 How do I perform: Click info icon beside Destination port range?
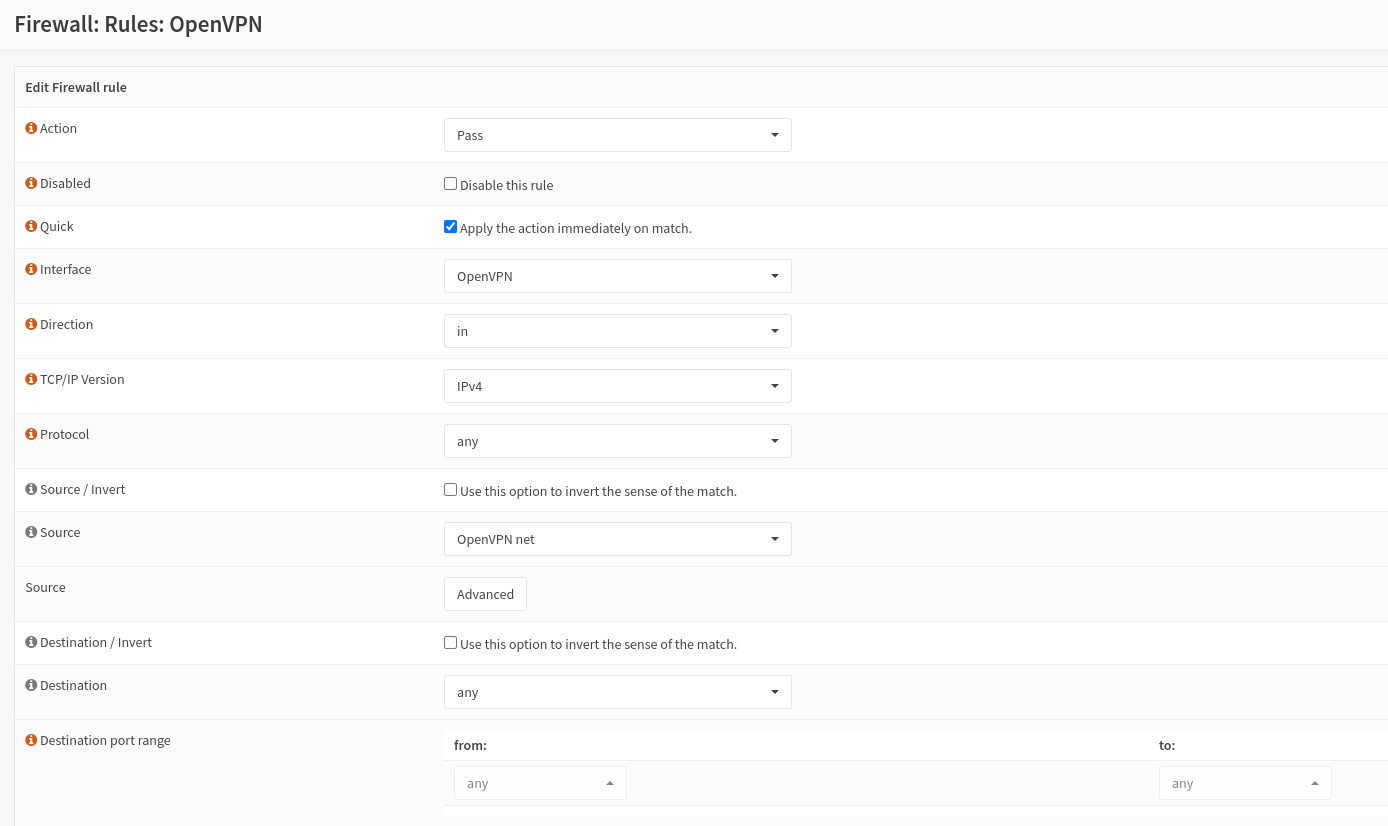tap(31, 741)
